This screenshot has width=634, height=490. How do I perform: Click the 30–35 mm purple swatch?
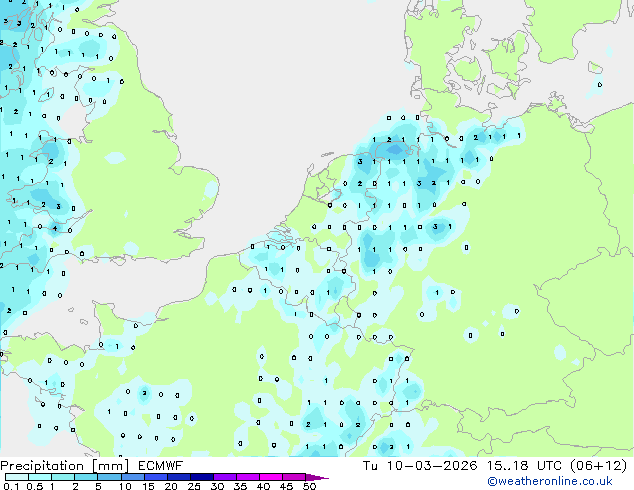click(x=225, y=477)
